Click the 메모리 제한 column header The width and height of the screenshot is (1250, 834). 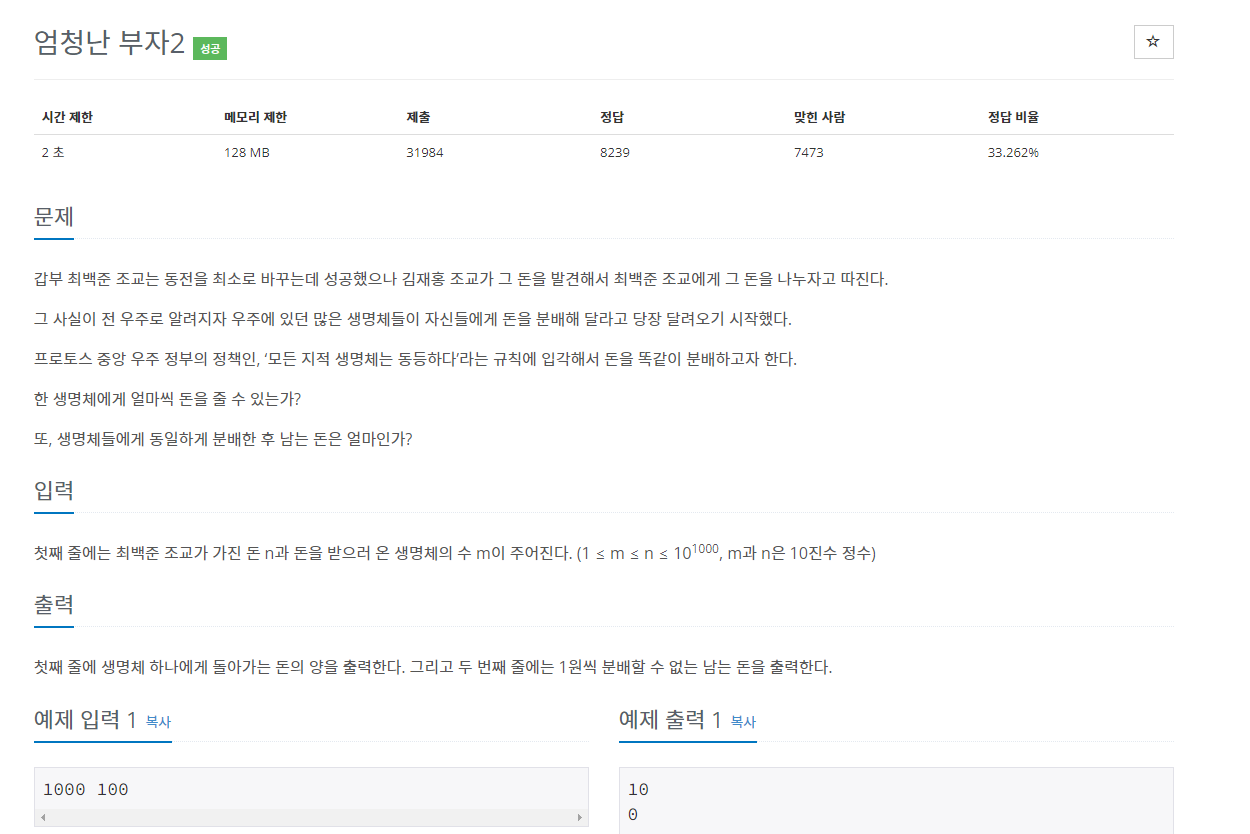[255, 117]
